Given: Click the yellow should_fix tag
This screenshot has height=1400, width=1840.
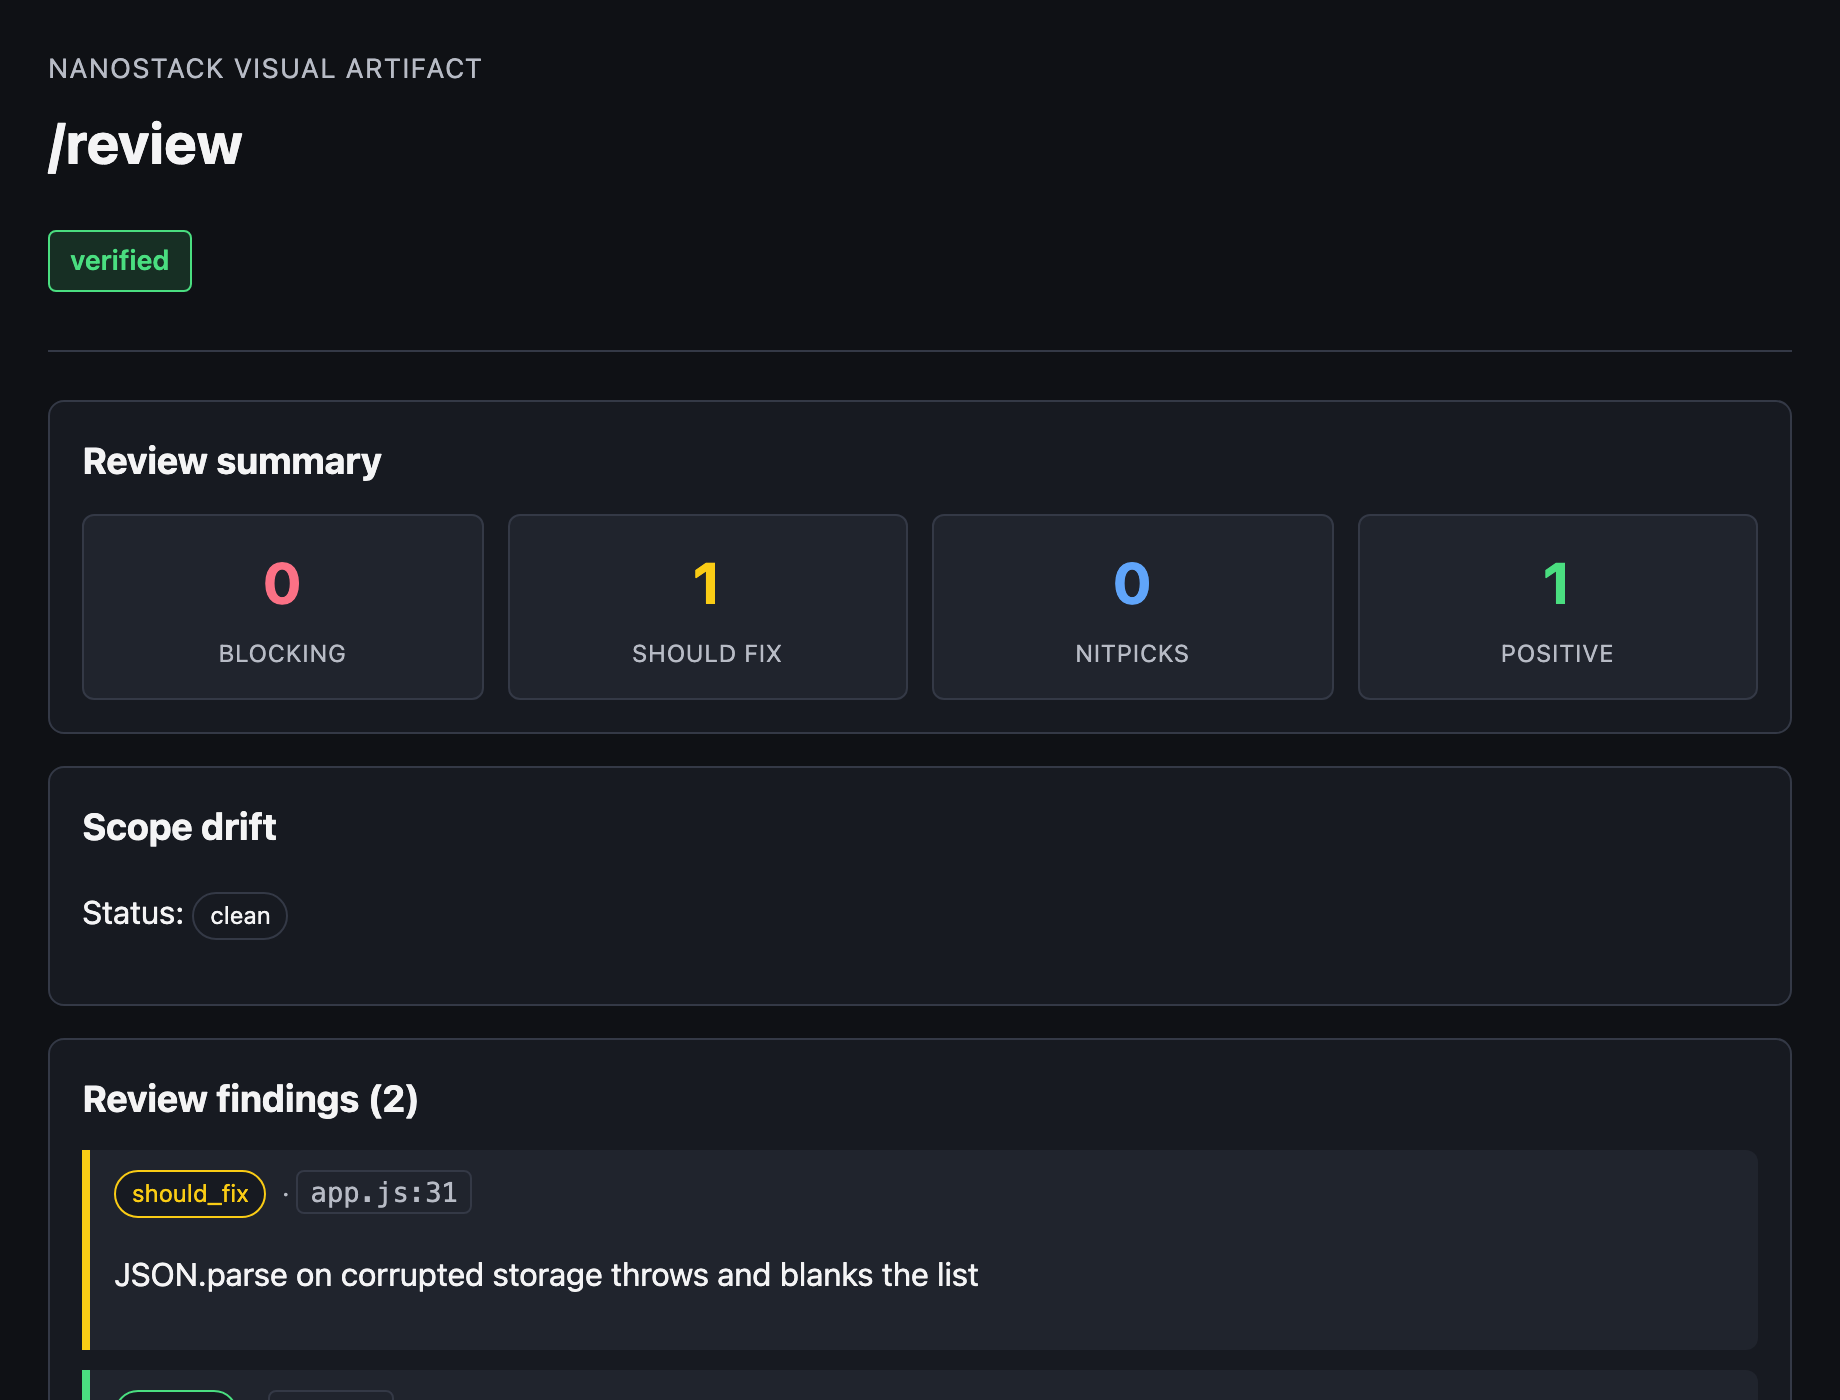Looking at the screenshot, I should (x=190, y=1194).
